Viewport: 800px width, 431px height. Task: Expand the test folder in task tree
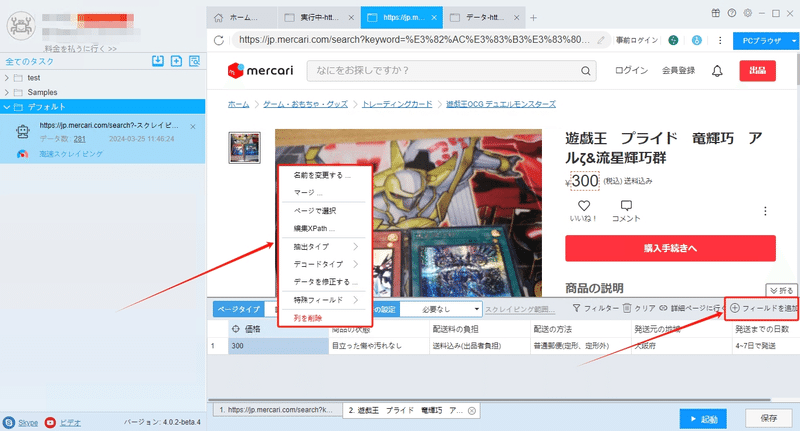[x=7, y=78]
